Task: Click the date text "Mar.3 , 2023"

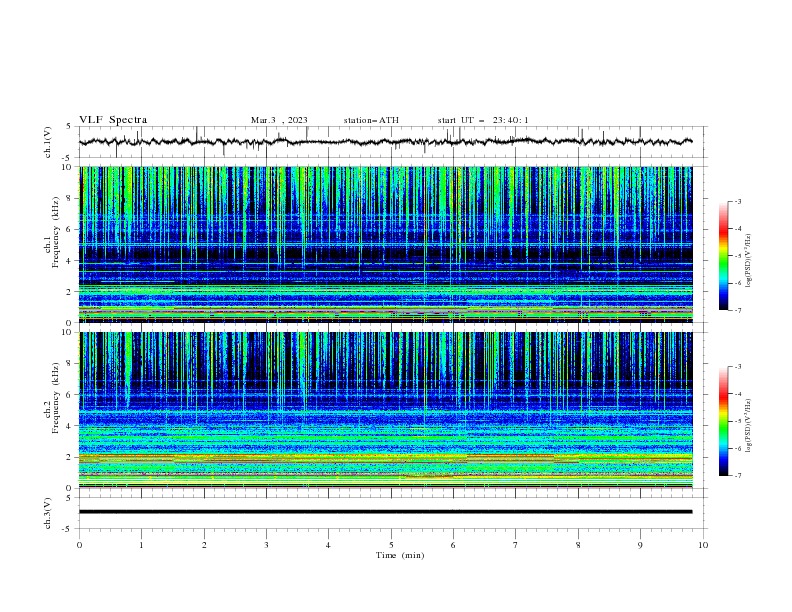Action: (279, 120)
